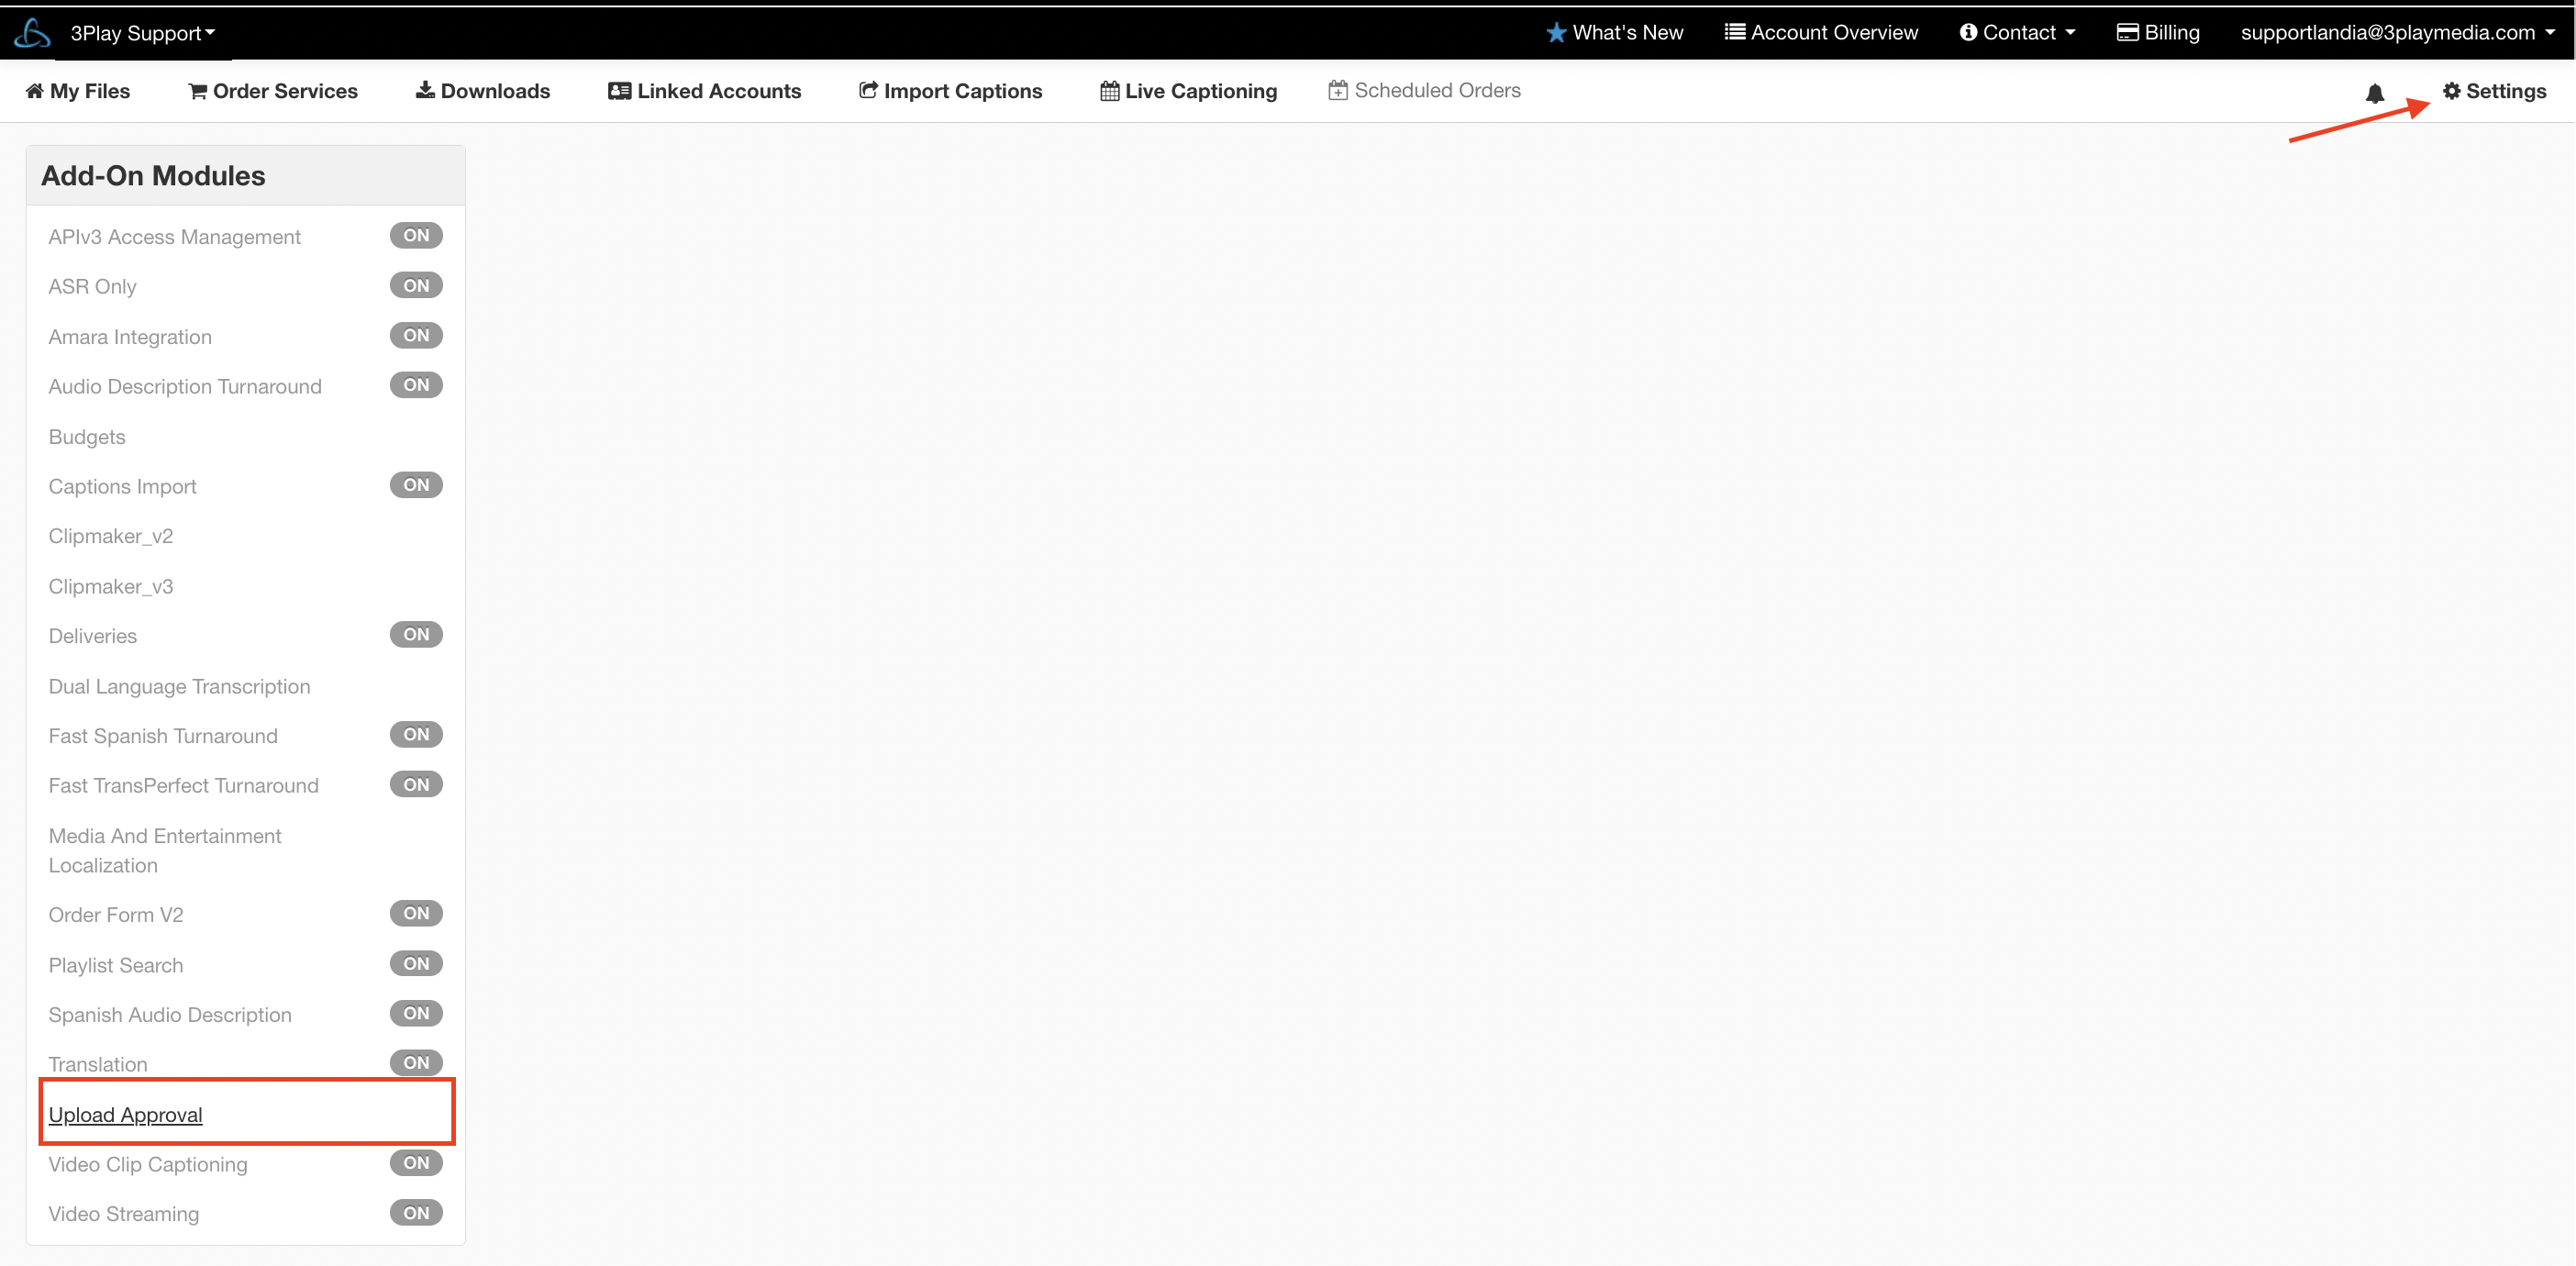
Task: Toggle Video Clip Captioning ON switch
Action: 416,1163
